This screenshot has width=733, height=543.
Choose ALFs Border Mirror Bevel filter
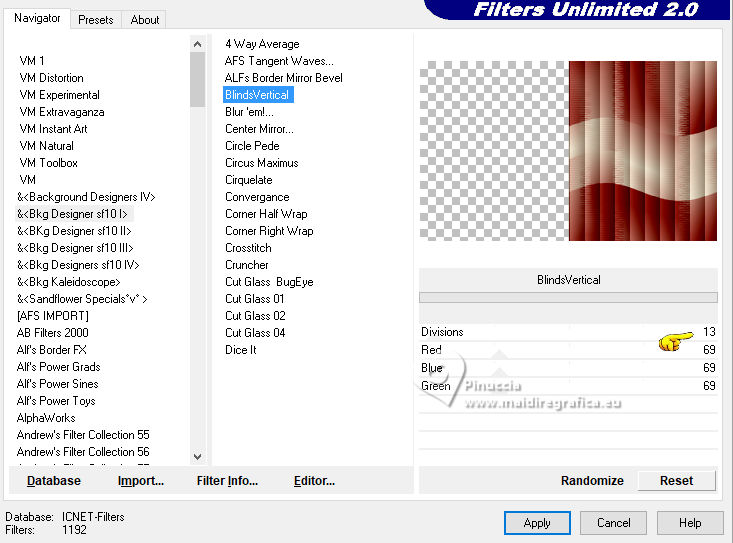click(284, 78)
